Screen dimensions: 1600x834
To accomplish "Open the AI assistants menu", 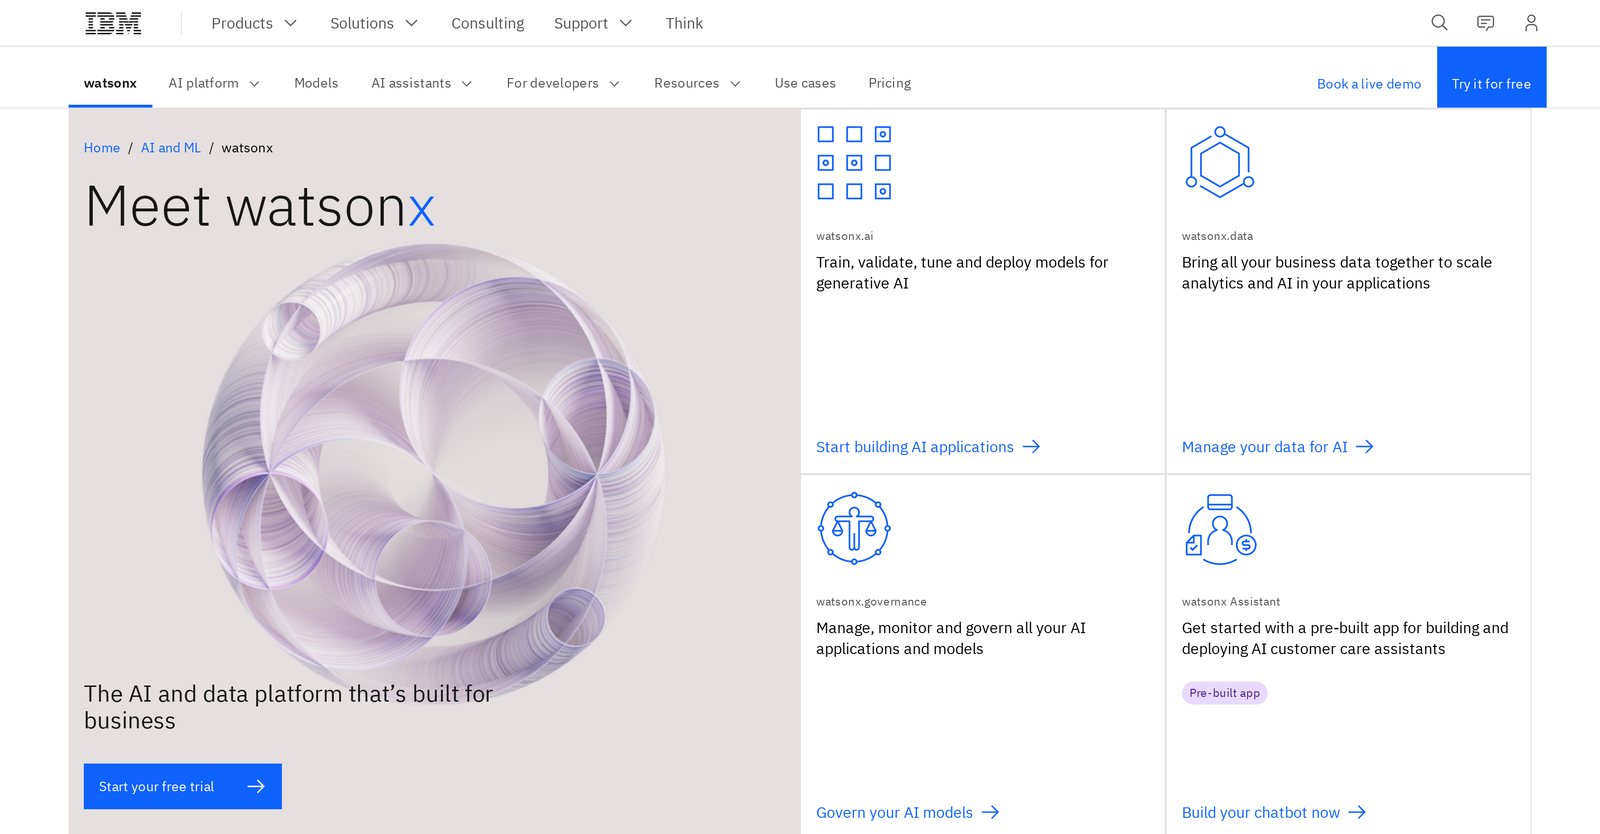I will pyautogui.click(x=421, y=83).
